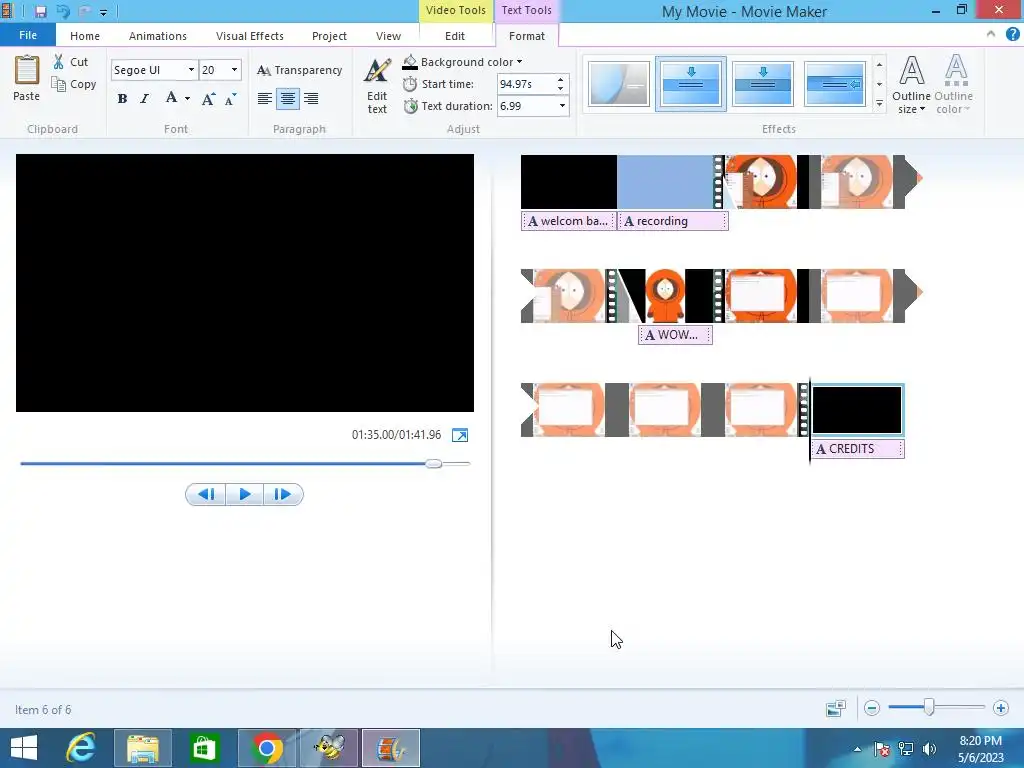Screen dimensions: 1024x768
Task: Copy the selected item
Action: (74, 84)
